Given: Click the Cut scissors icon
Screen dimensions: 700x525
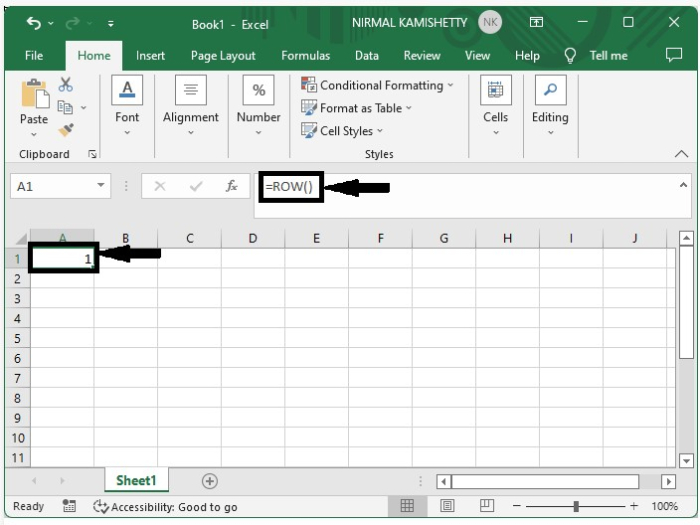Looking at the screenshot, I should click(x=65, y=84).
